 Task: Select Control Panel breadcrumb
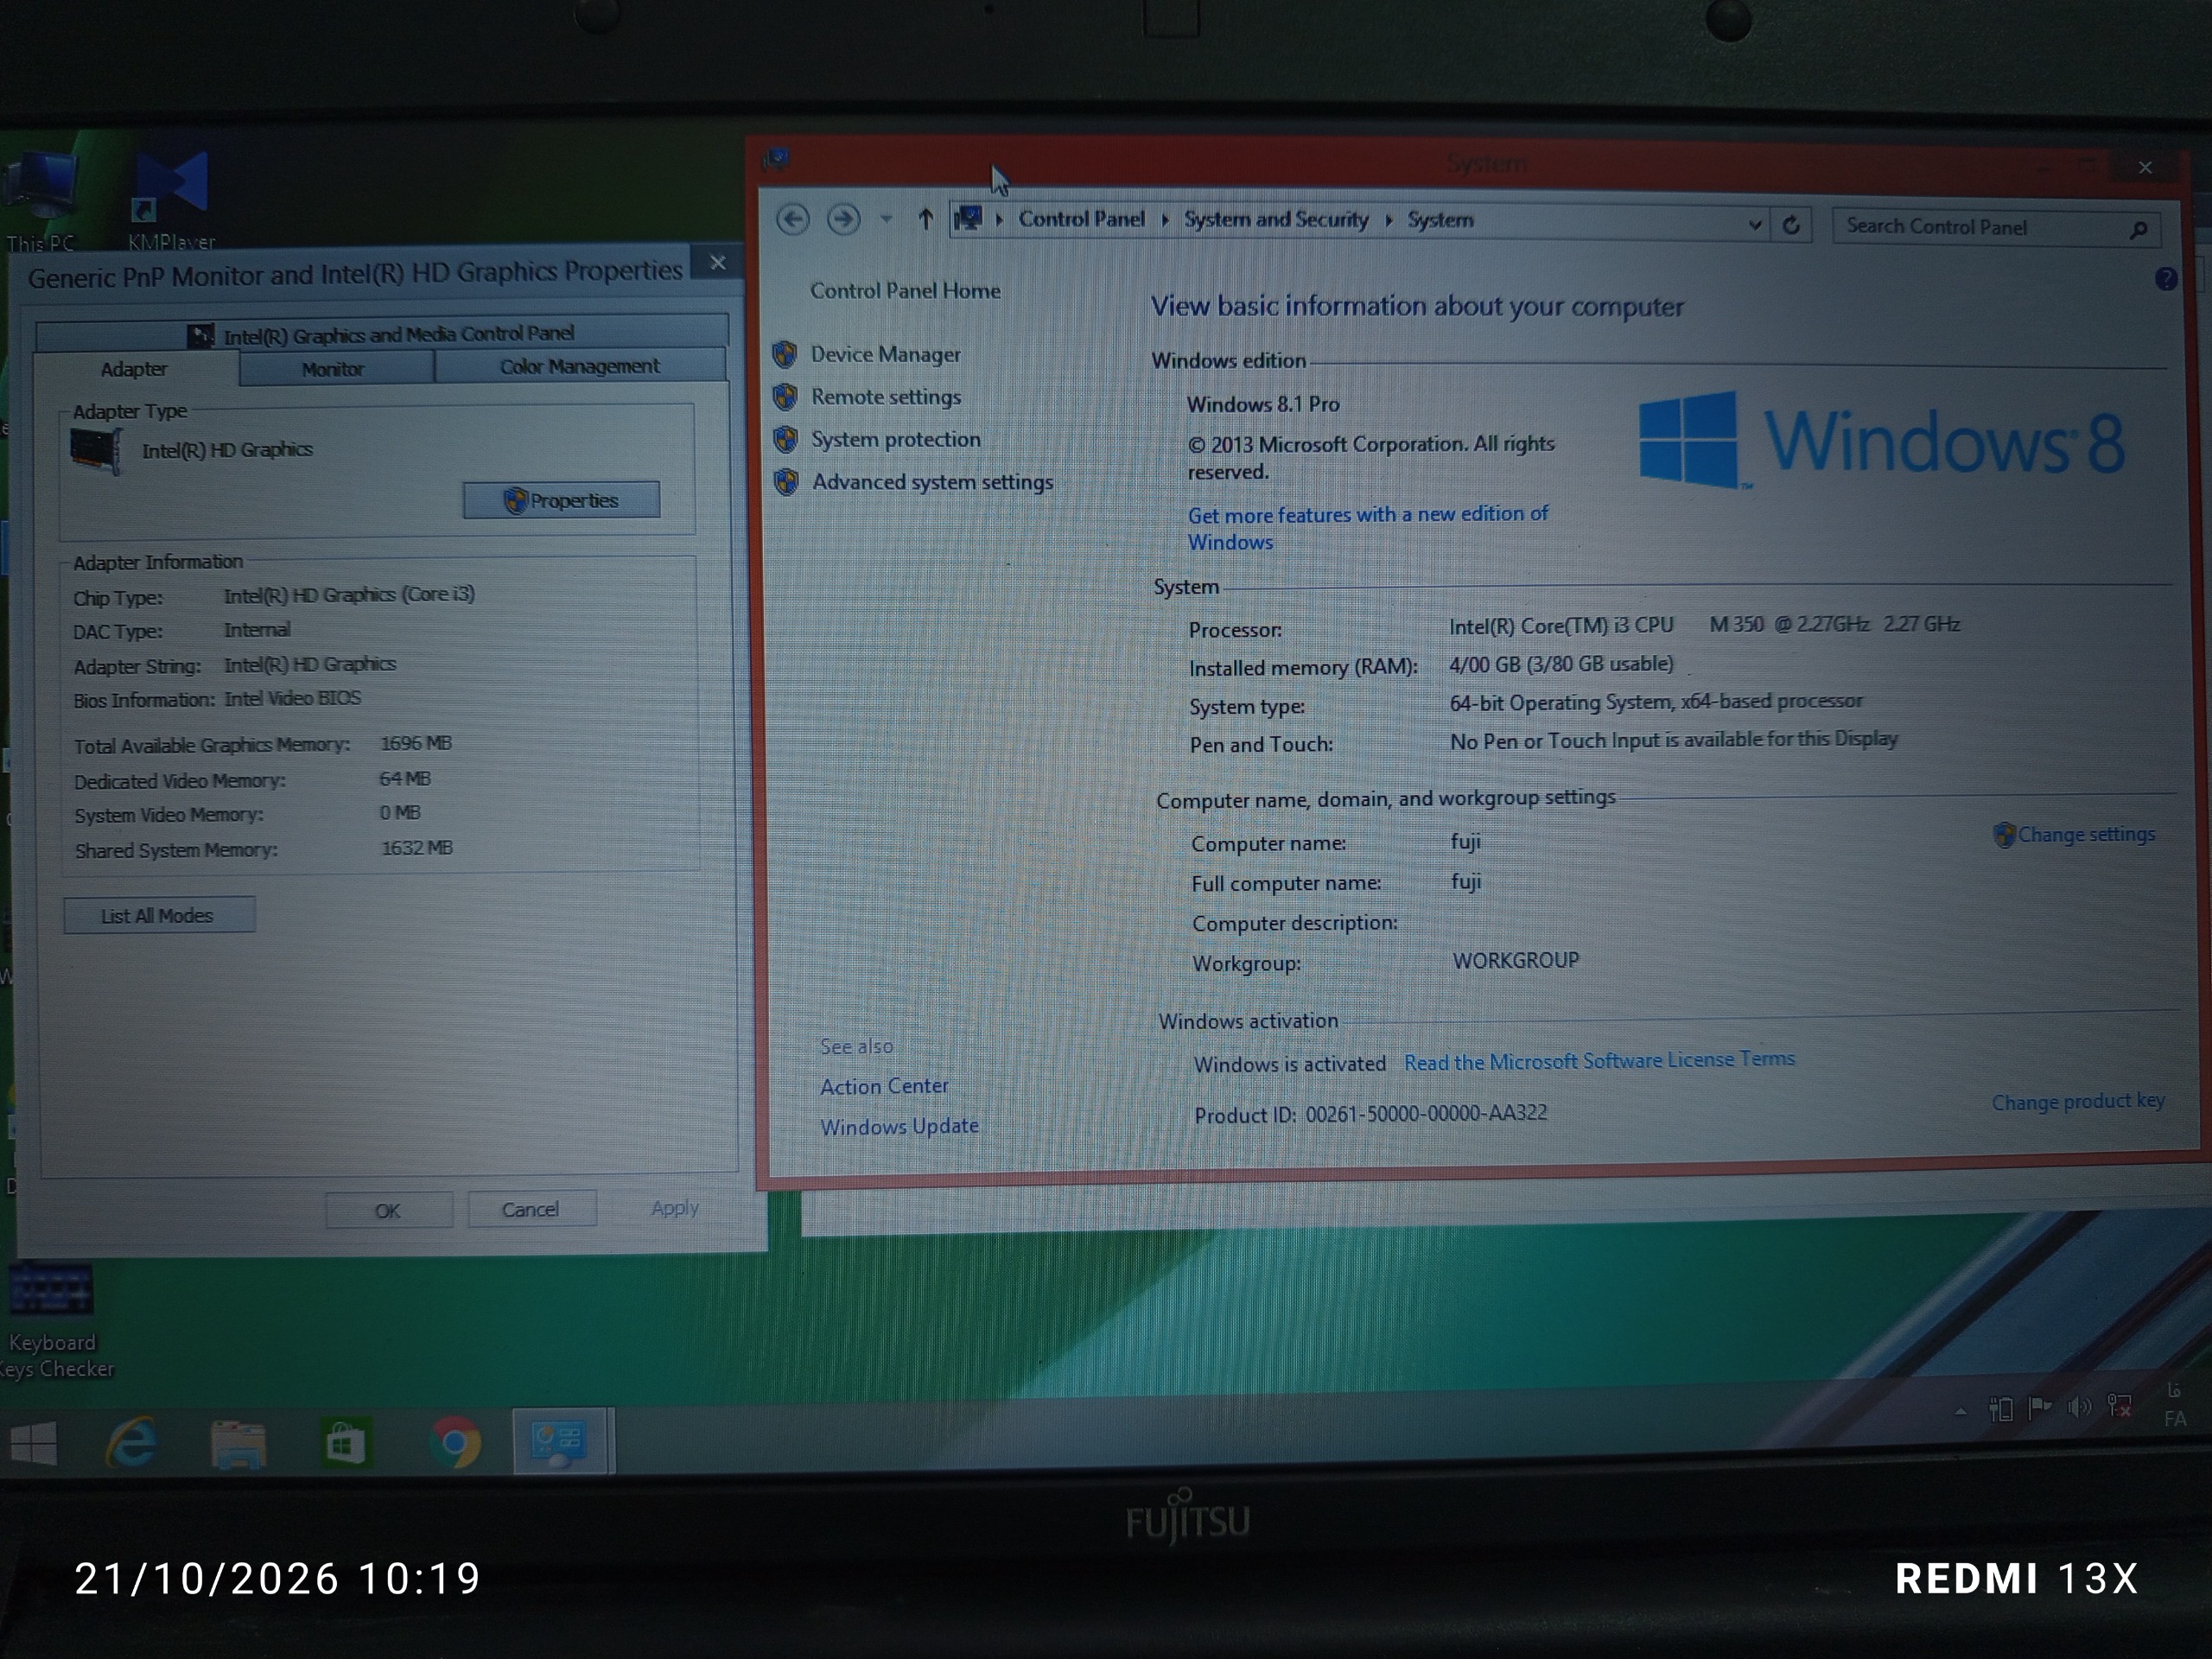(x=1081, y=219)
